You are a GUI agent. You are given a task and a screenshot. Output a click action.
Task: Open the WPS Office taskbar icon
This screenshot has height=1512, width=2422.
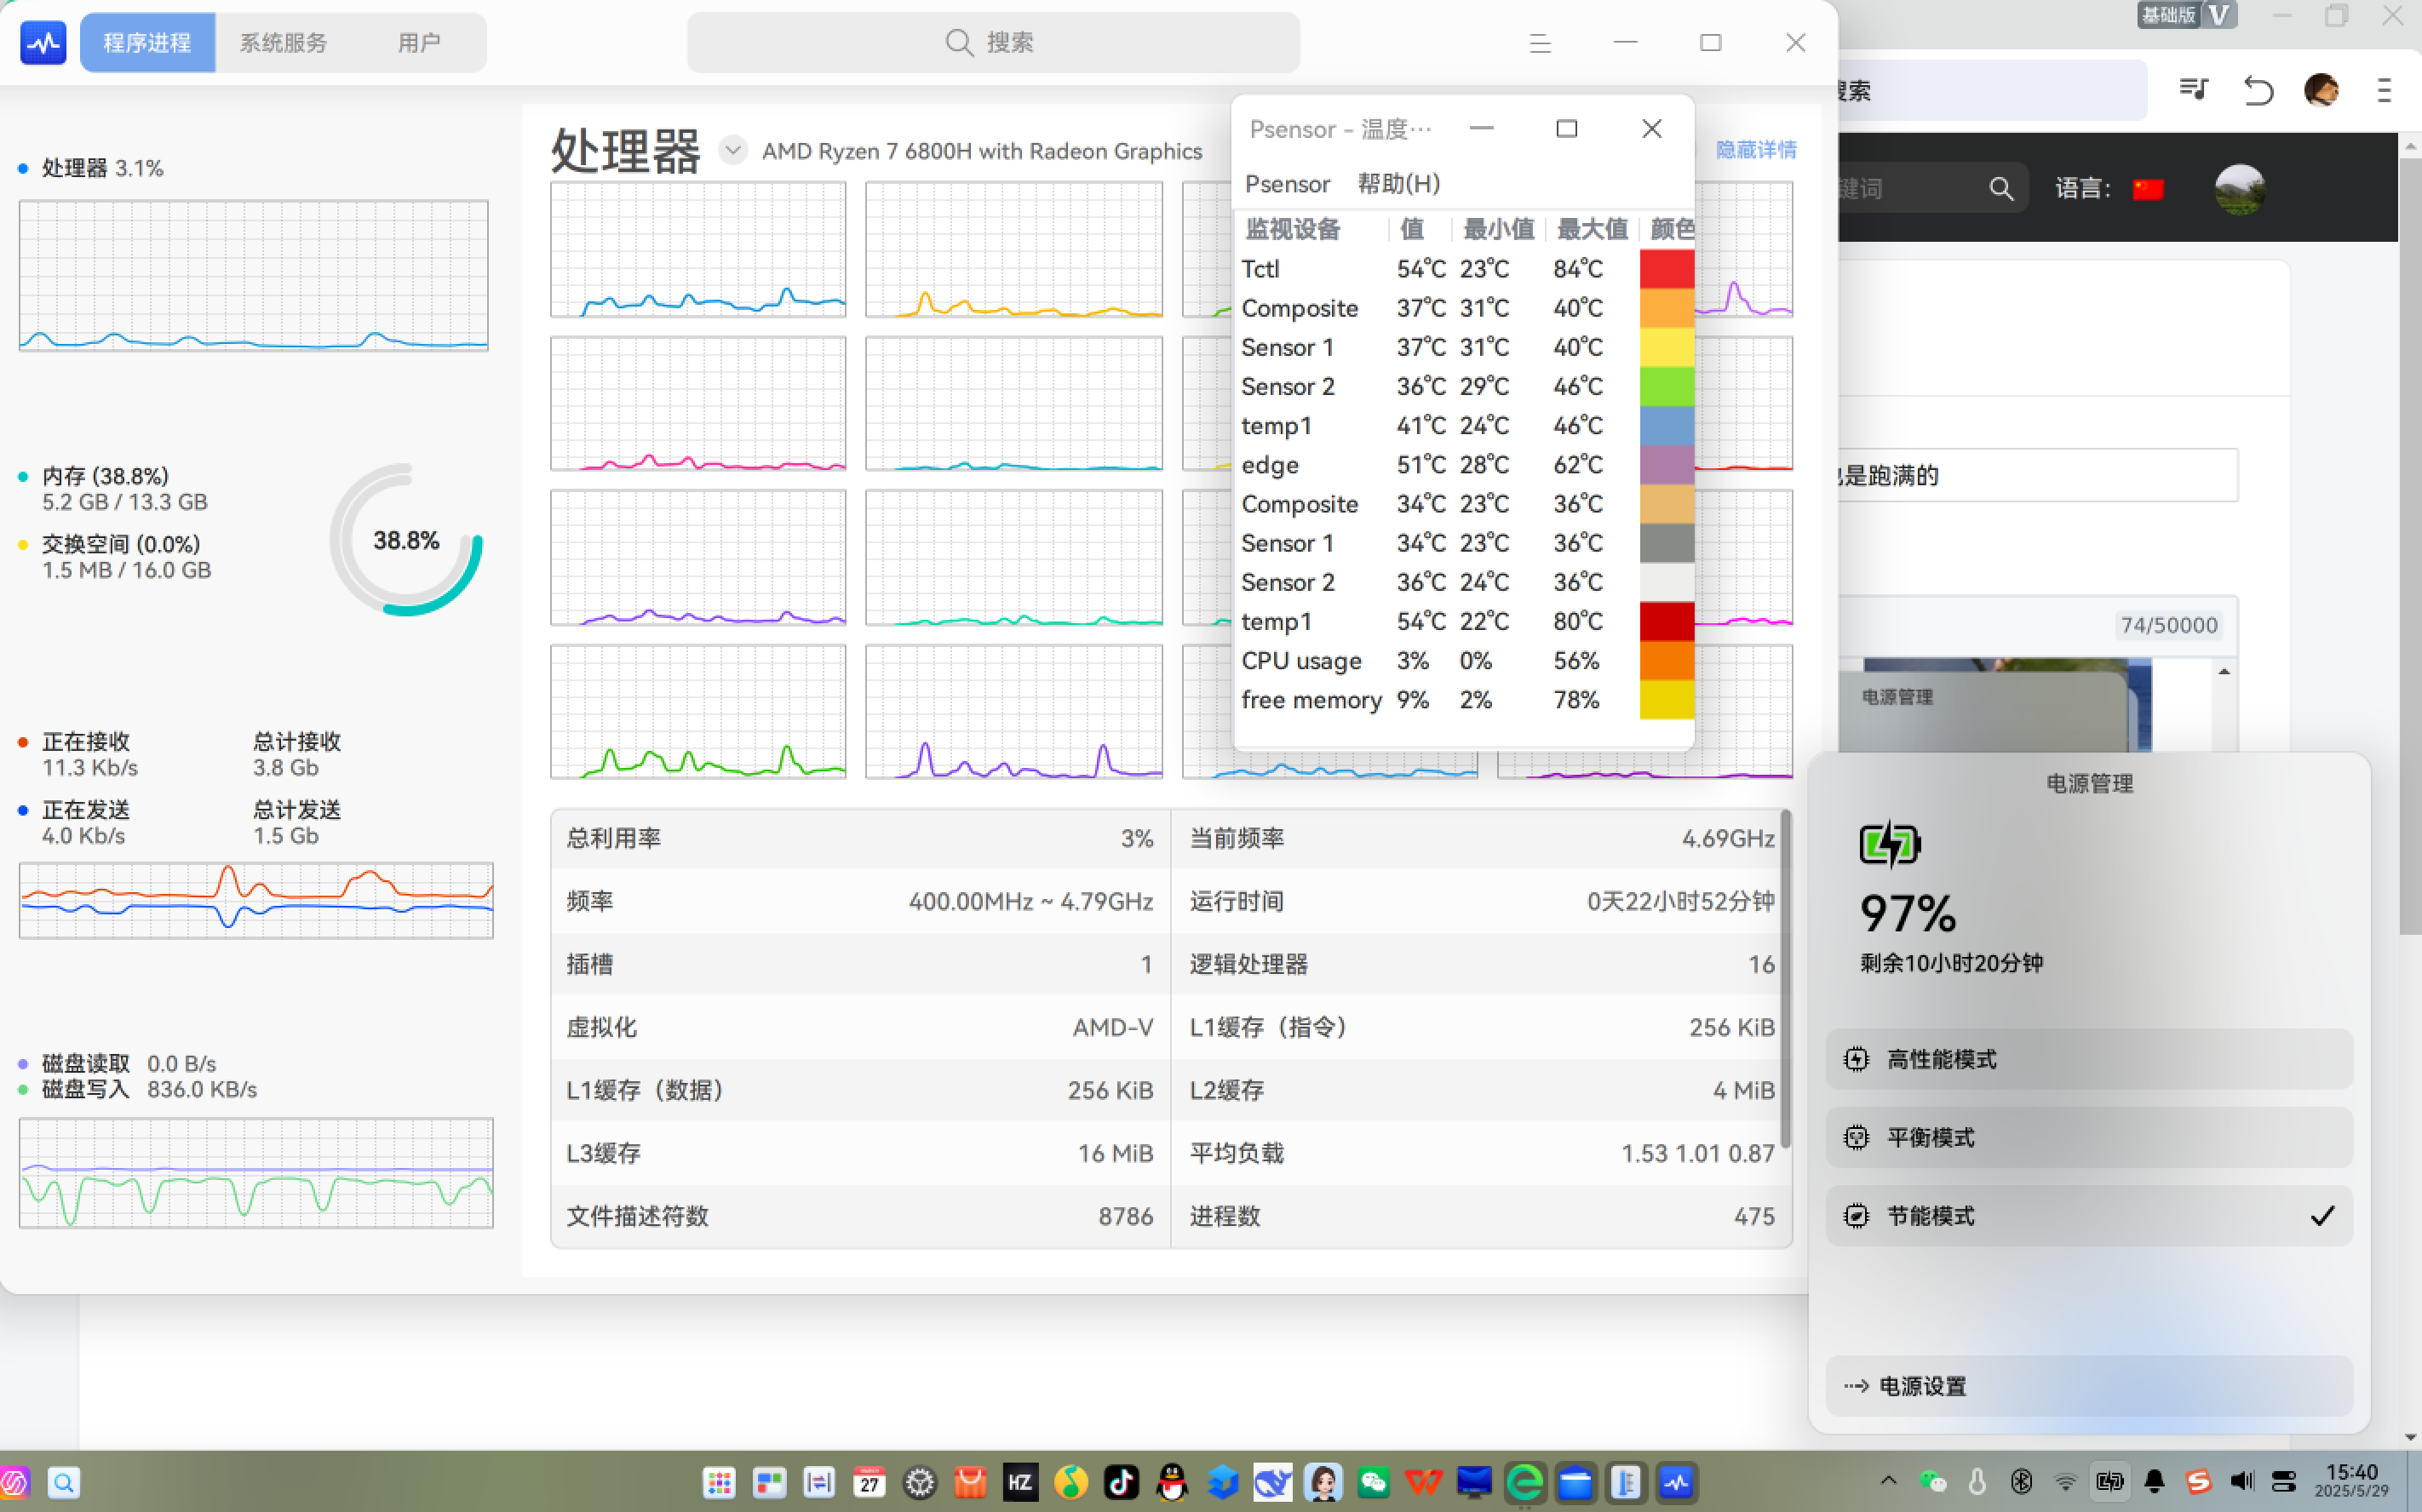click(1424, 1482)
